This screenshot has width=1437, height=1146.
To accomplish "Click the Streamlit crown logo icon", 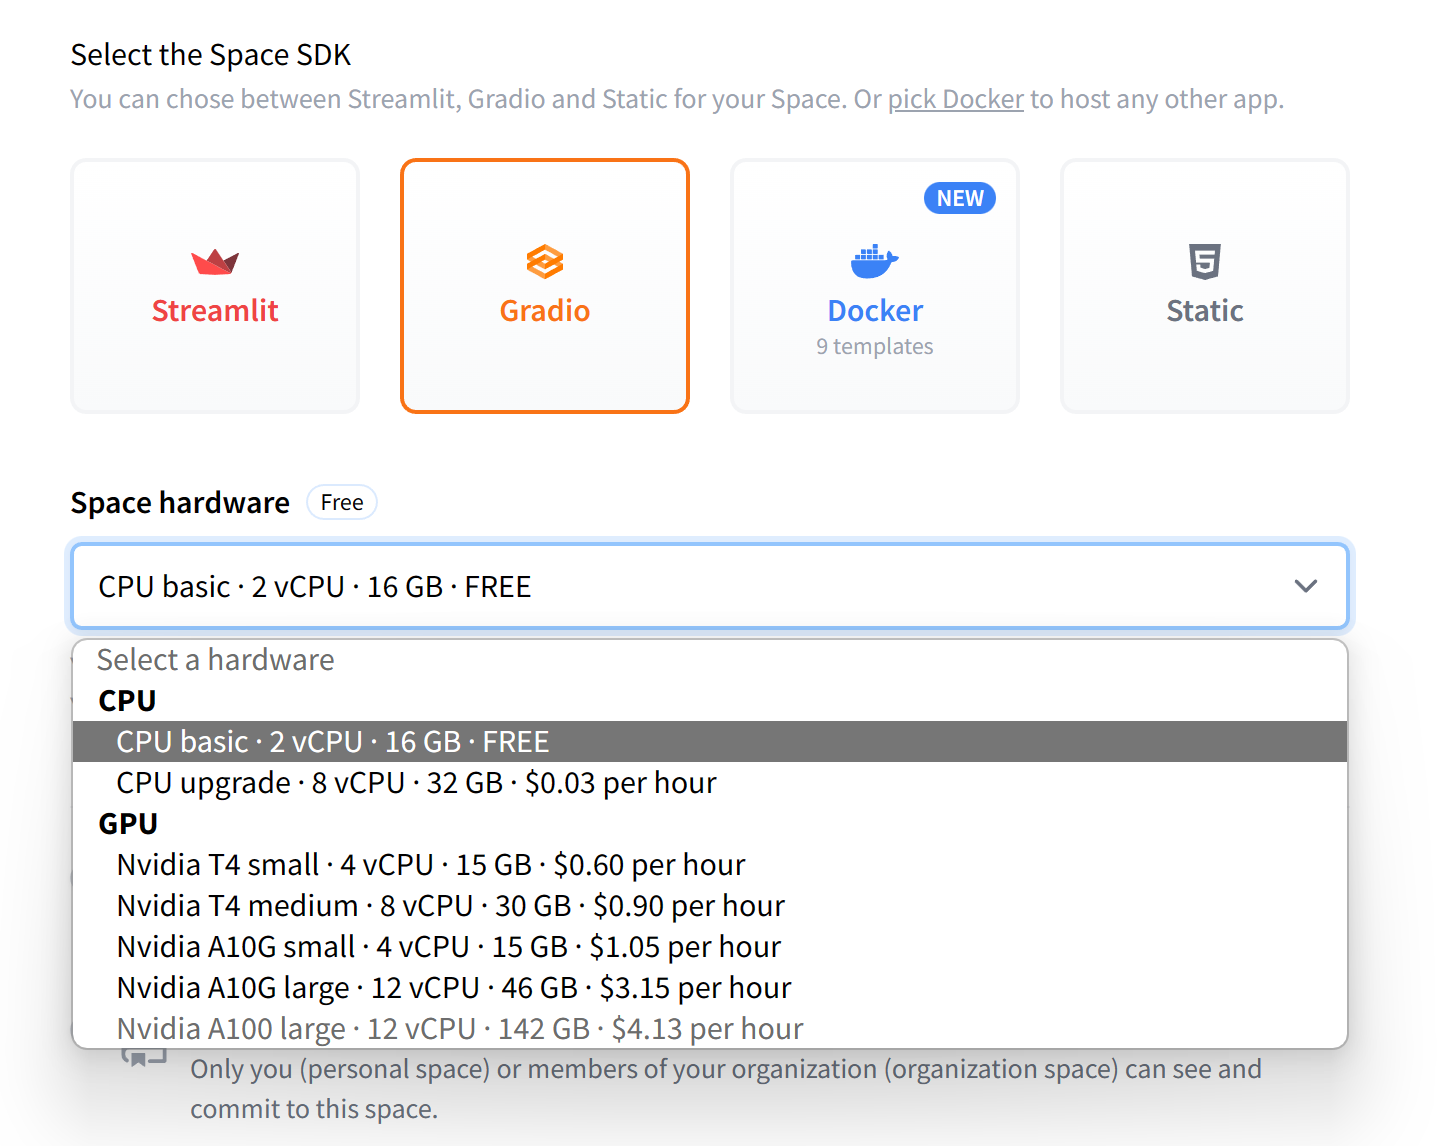I will click(215, 262).
